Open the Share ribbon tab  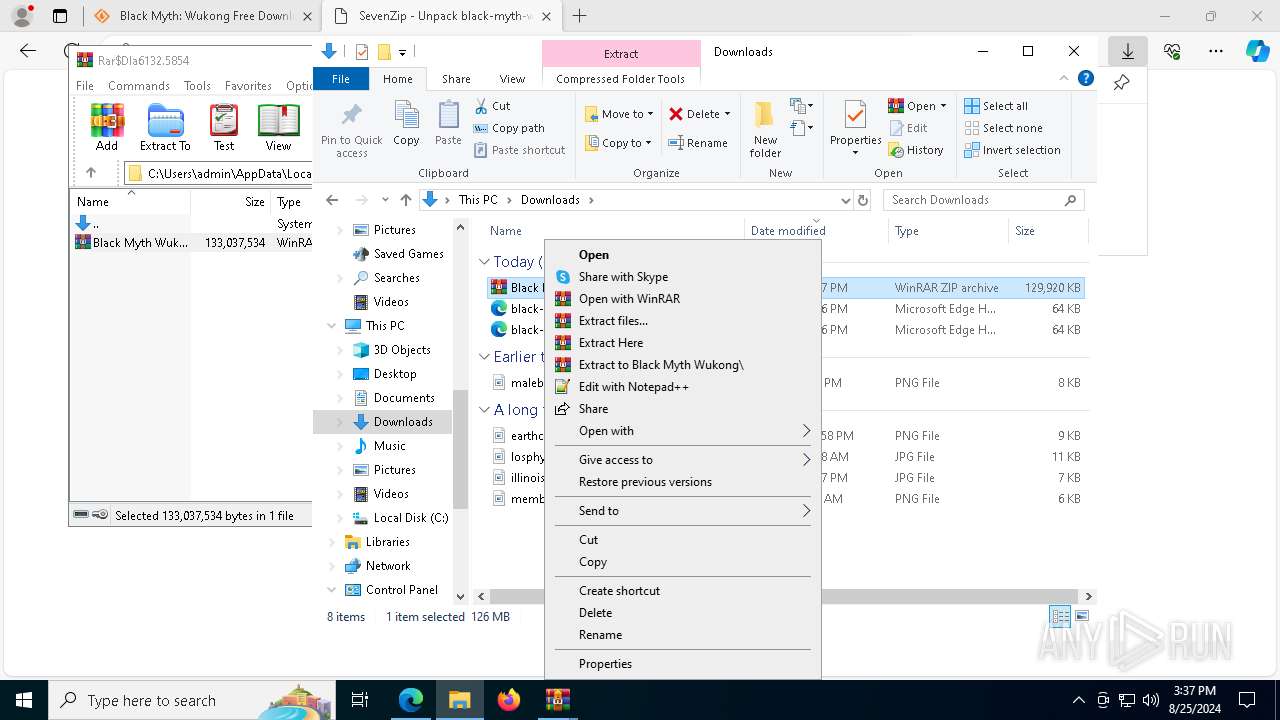[456, 79]
